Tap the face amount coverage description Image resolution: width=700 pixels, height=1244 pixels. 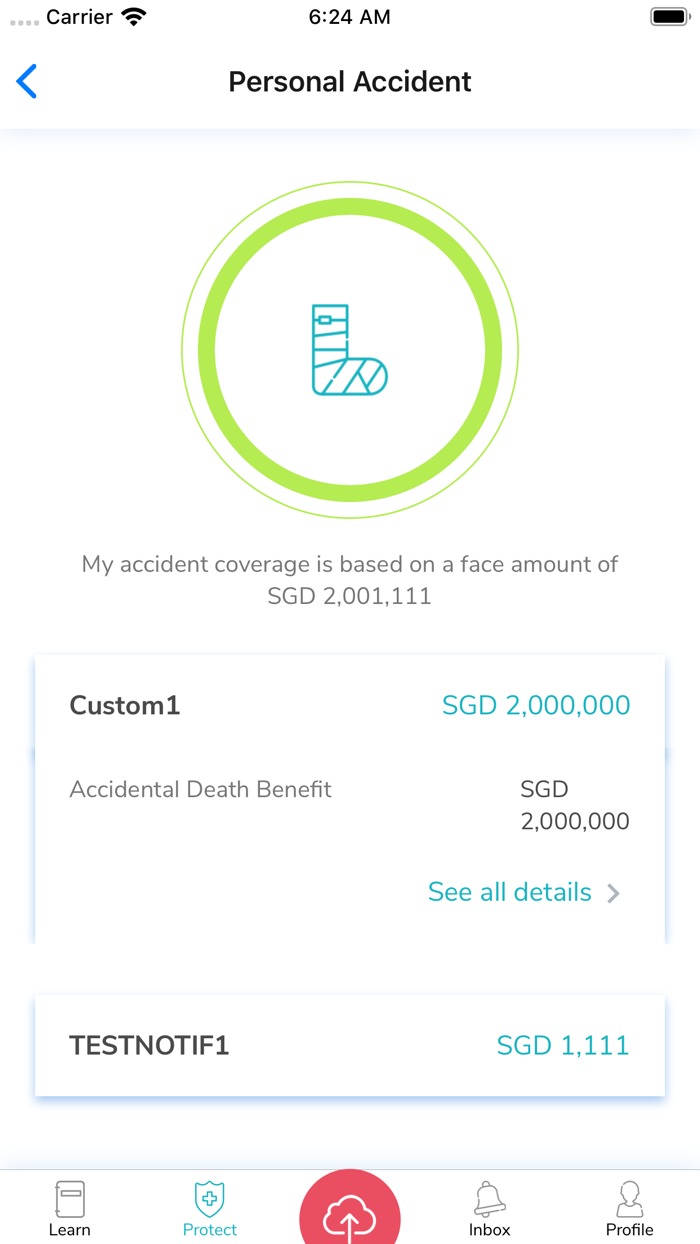[350, 580]
